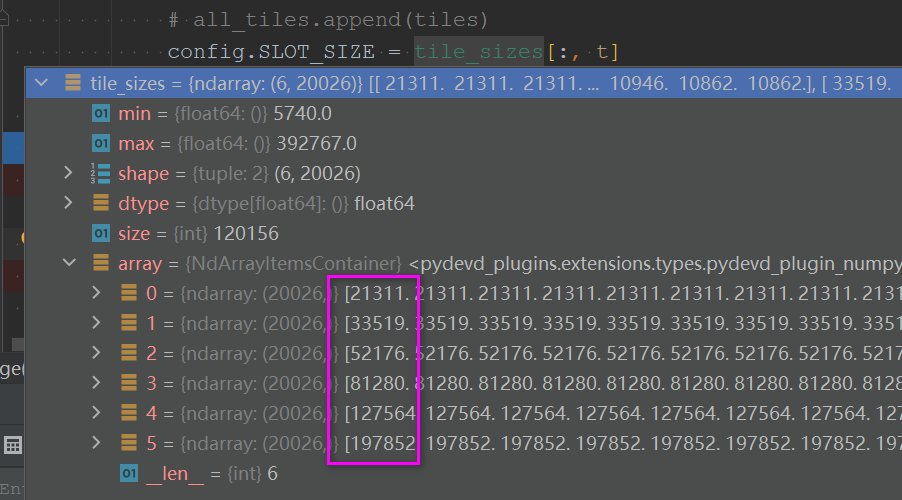Click the icon beside array row 1
Image resolution: width=902 pixels, height=500 pixels.
tap(129, 323)
